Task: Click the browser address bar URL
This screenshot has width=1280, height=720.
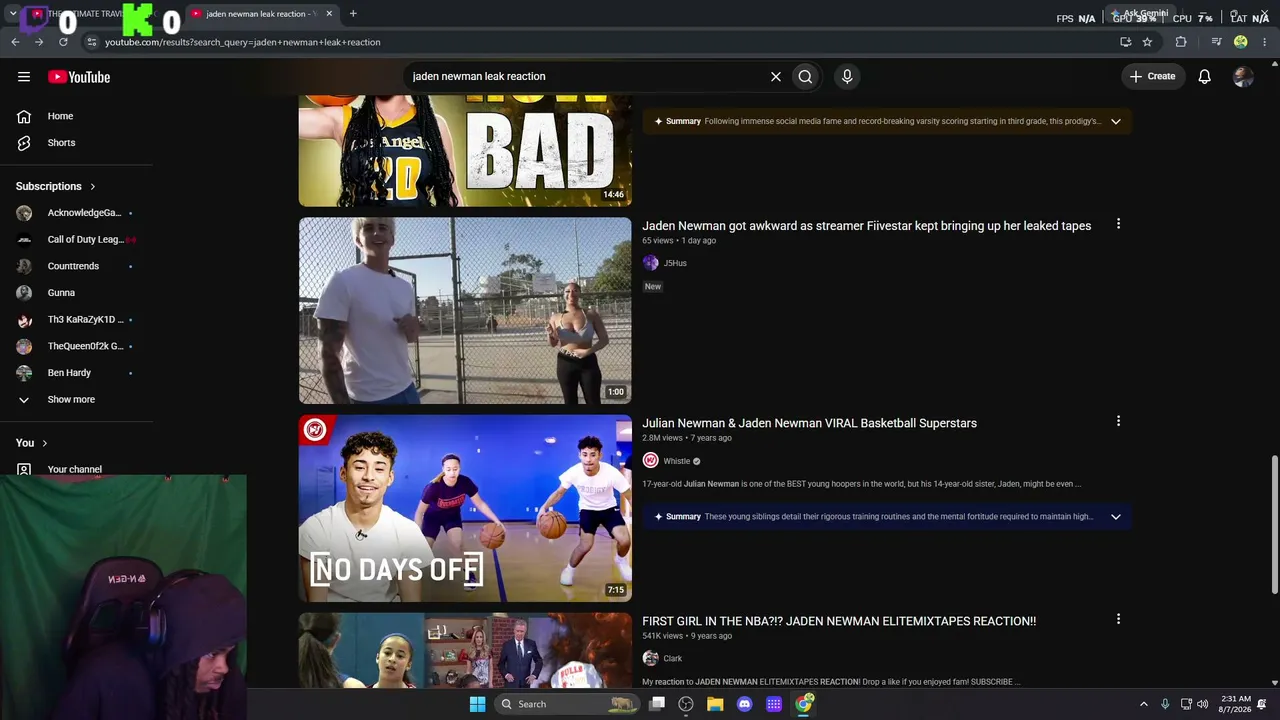Action: coord(242,42)
